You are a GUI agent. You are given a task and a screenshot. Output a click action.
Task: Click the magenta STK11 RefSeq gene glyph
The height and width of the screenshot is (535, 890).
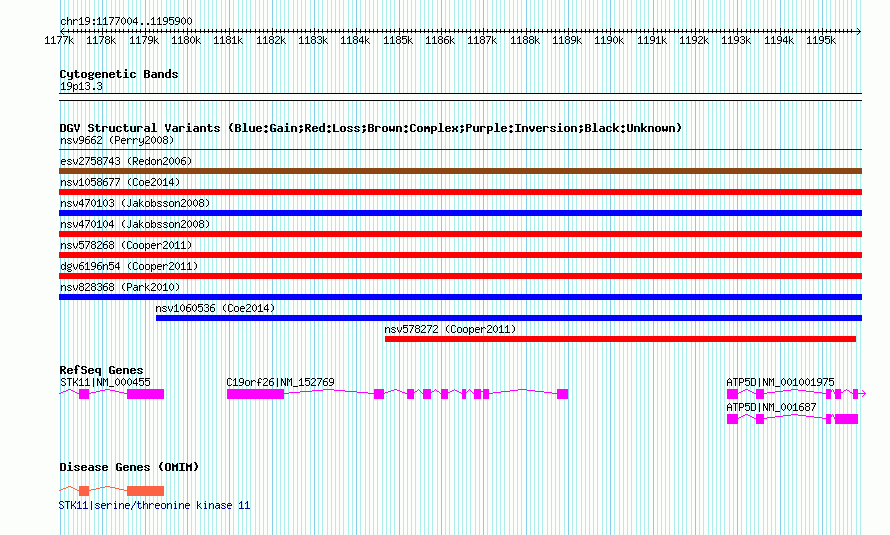112,394
